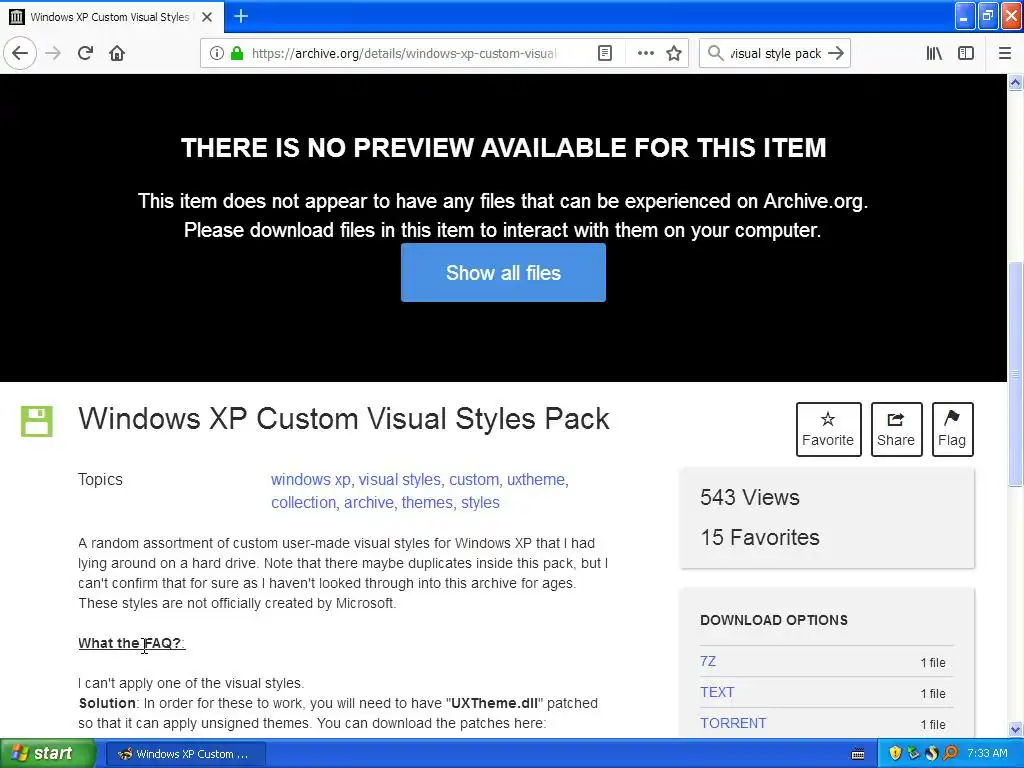
Task: Click the page title Windows XP Custom Visual Styles Pack
Action: (x=344, y=419)
